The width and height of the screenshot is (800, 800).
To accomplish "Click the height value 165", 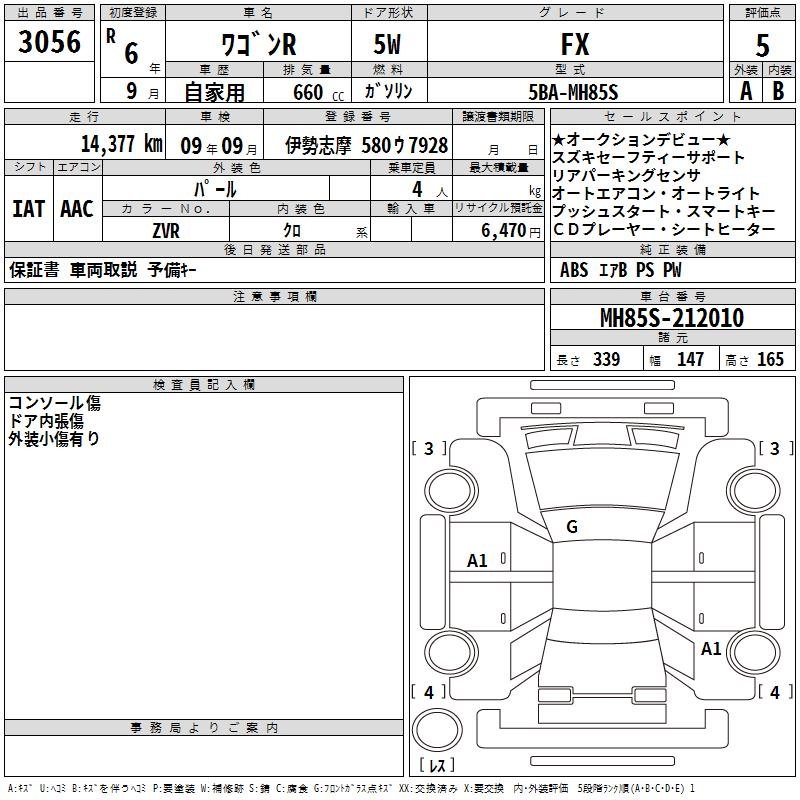I will pyautogui.click(x=770, y=359).
